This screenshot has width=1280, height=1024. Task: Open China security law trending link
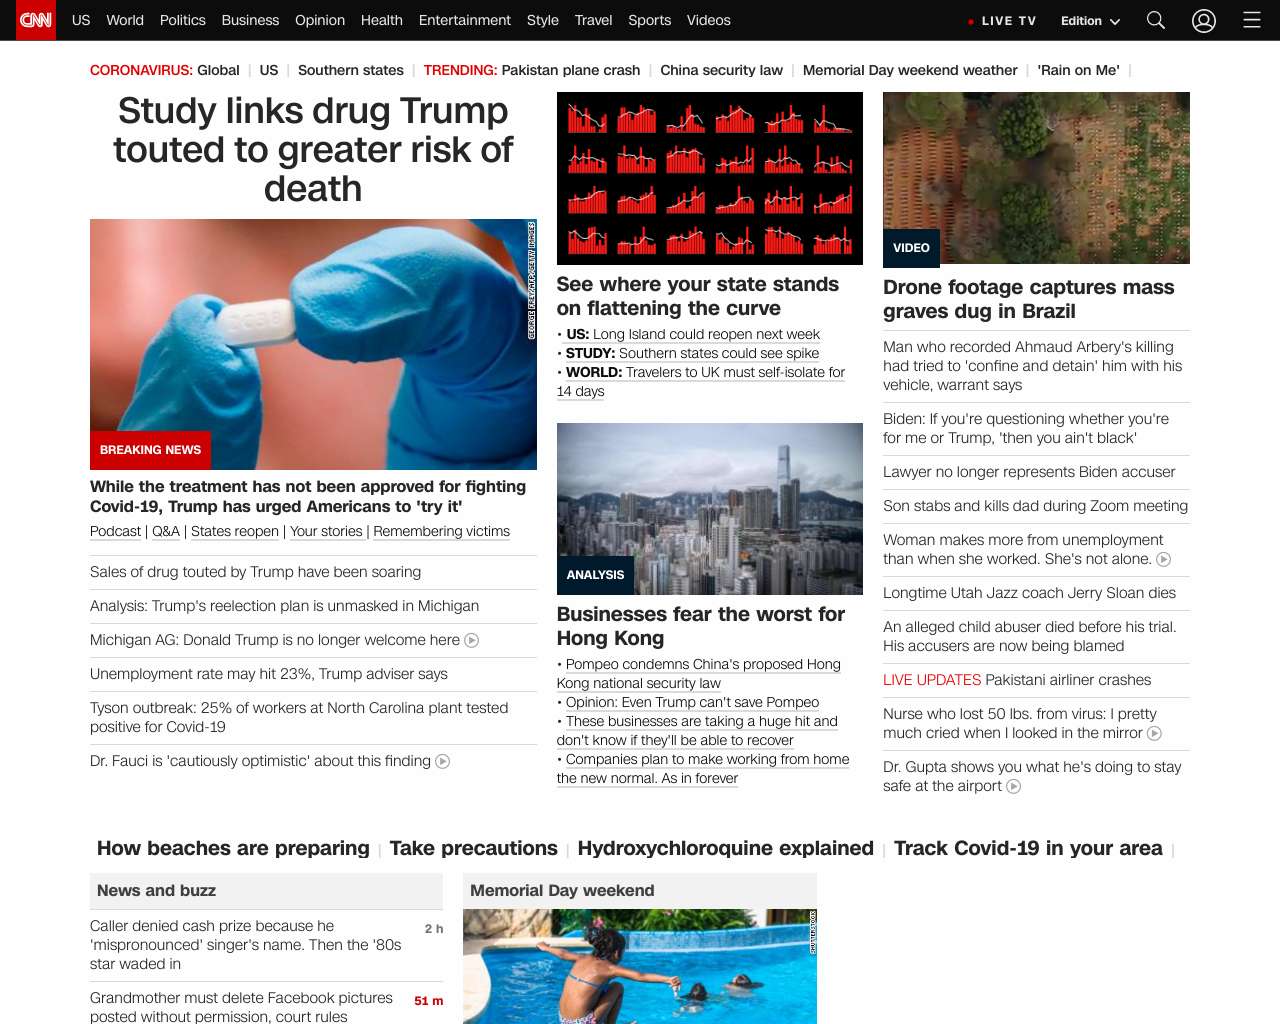coord(722,70)
